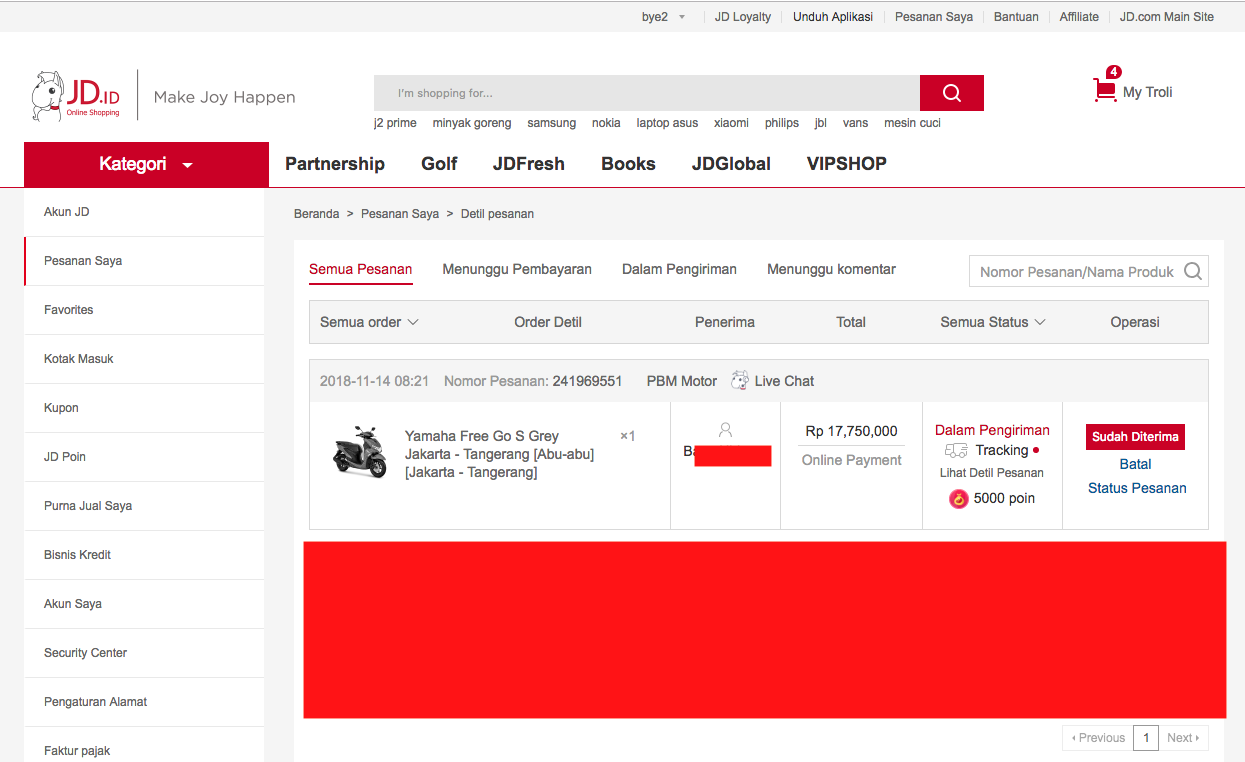The width and height of the screenshot is (1245, 762).
Task: Open Pengaturan Alamat in the sidebar
Action: click(x=144, y=702)
